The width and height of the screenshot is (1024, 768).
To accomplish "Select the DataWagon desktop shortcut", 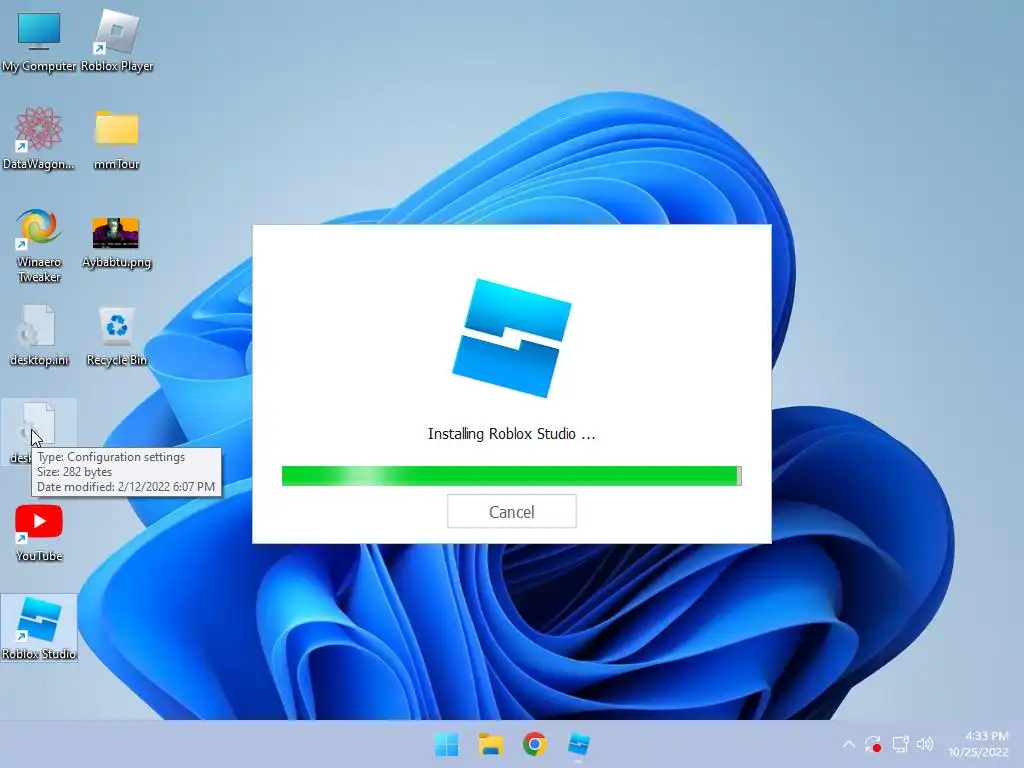I will point(39,139).
